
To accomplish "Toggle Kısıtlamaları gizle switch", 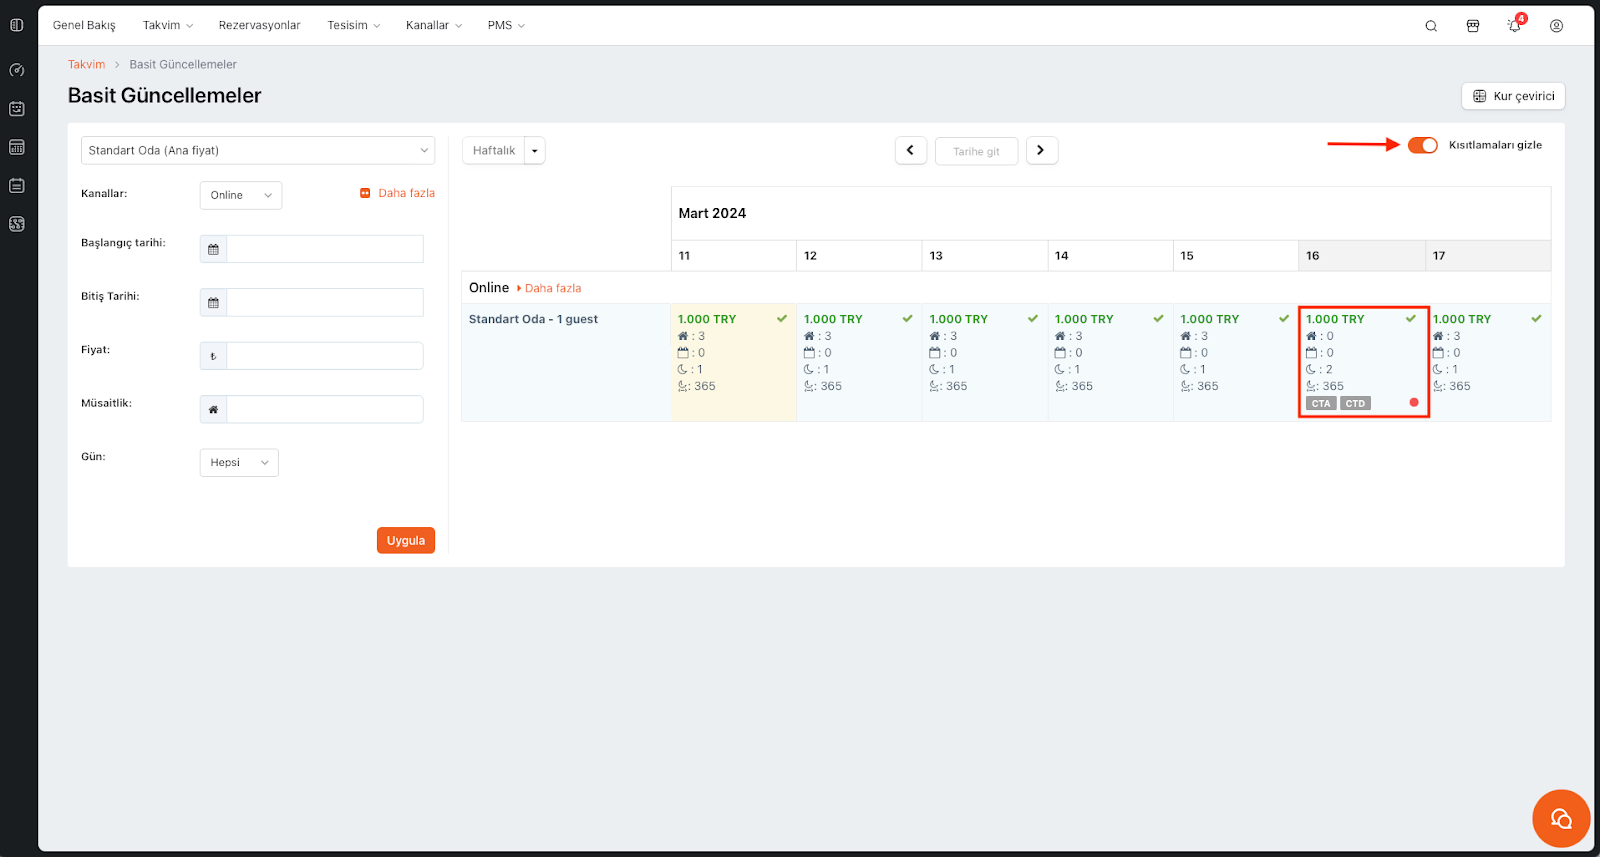I will [1422, 145].
